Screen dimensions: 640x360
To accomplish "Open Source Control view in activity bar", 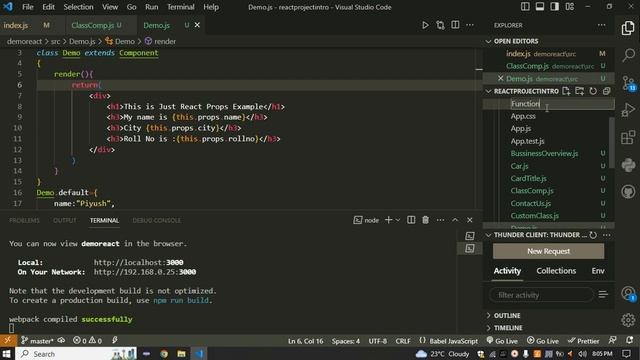I will click(x=629, y=83).
